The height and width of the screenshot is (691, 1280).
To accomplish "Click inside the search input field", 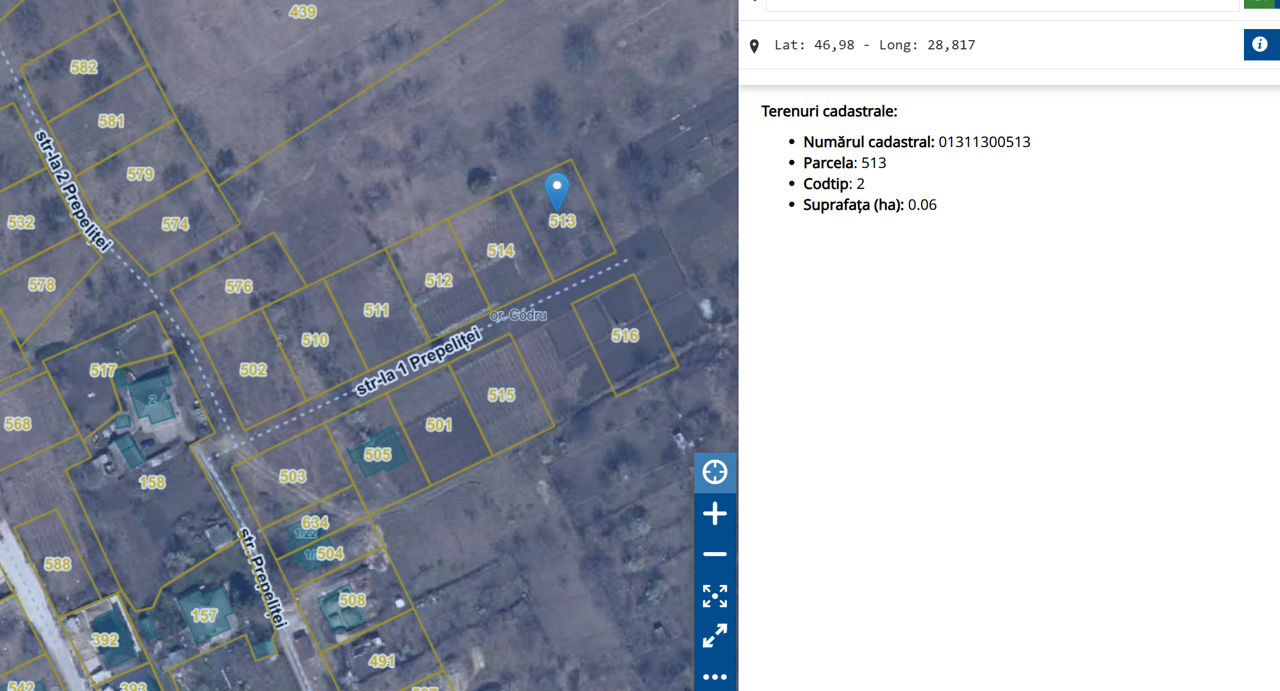I will click(x=1002, y=5).
